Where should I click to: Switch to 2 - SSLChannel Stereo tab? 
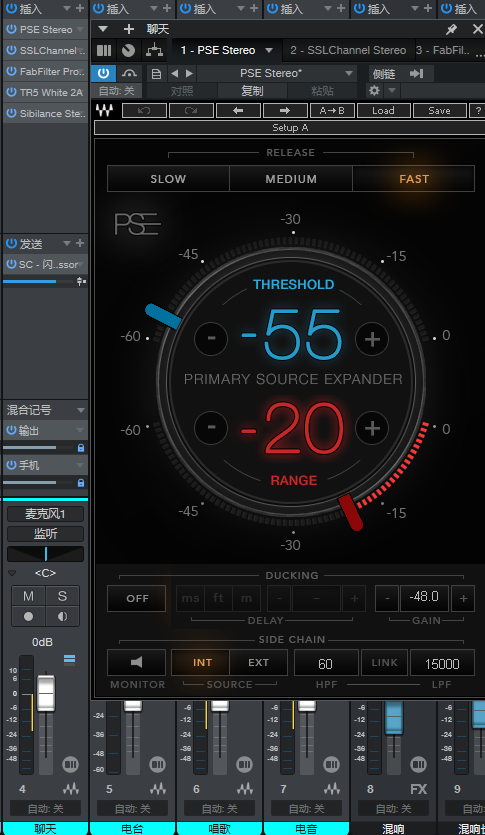click(x=348, y=51)
